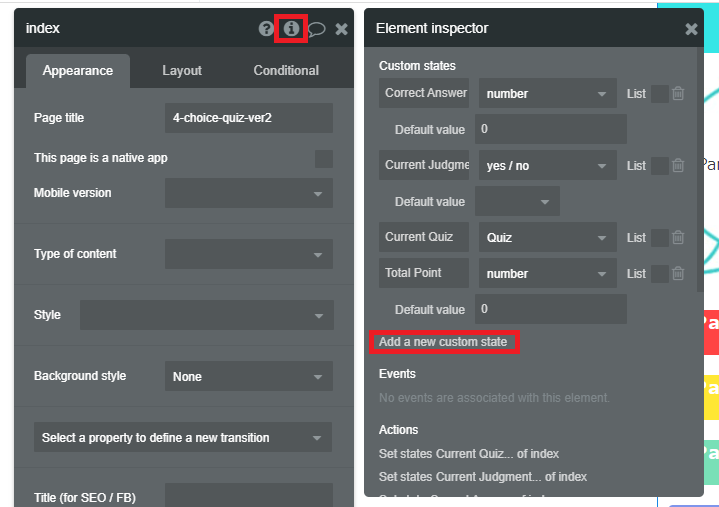Toggle List checkbox for Total Point state
Image resolution: width=719 pixels, height=507 pixels.
click(x=660, y=274)
